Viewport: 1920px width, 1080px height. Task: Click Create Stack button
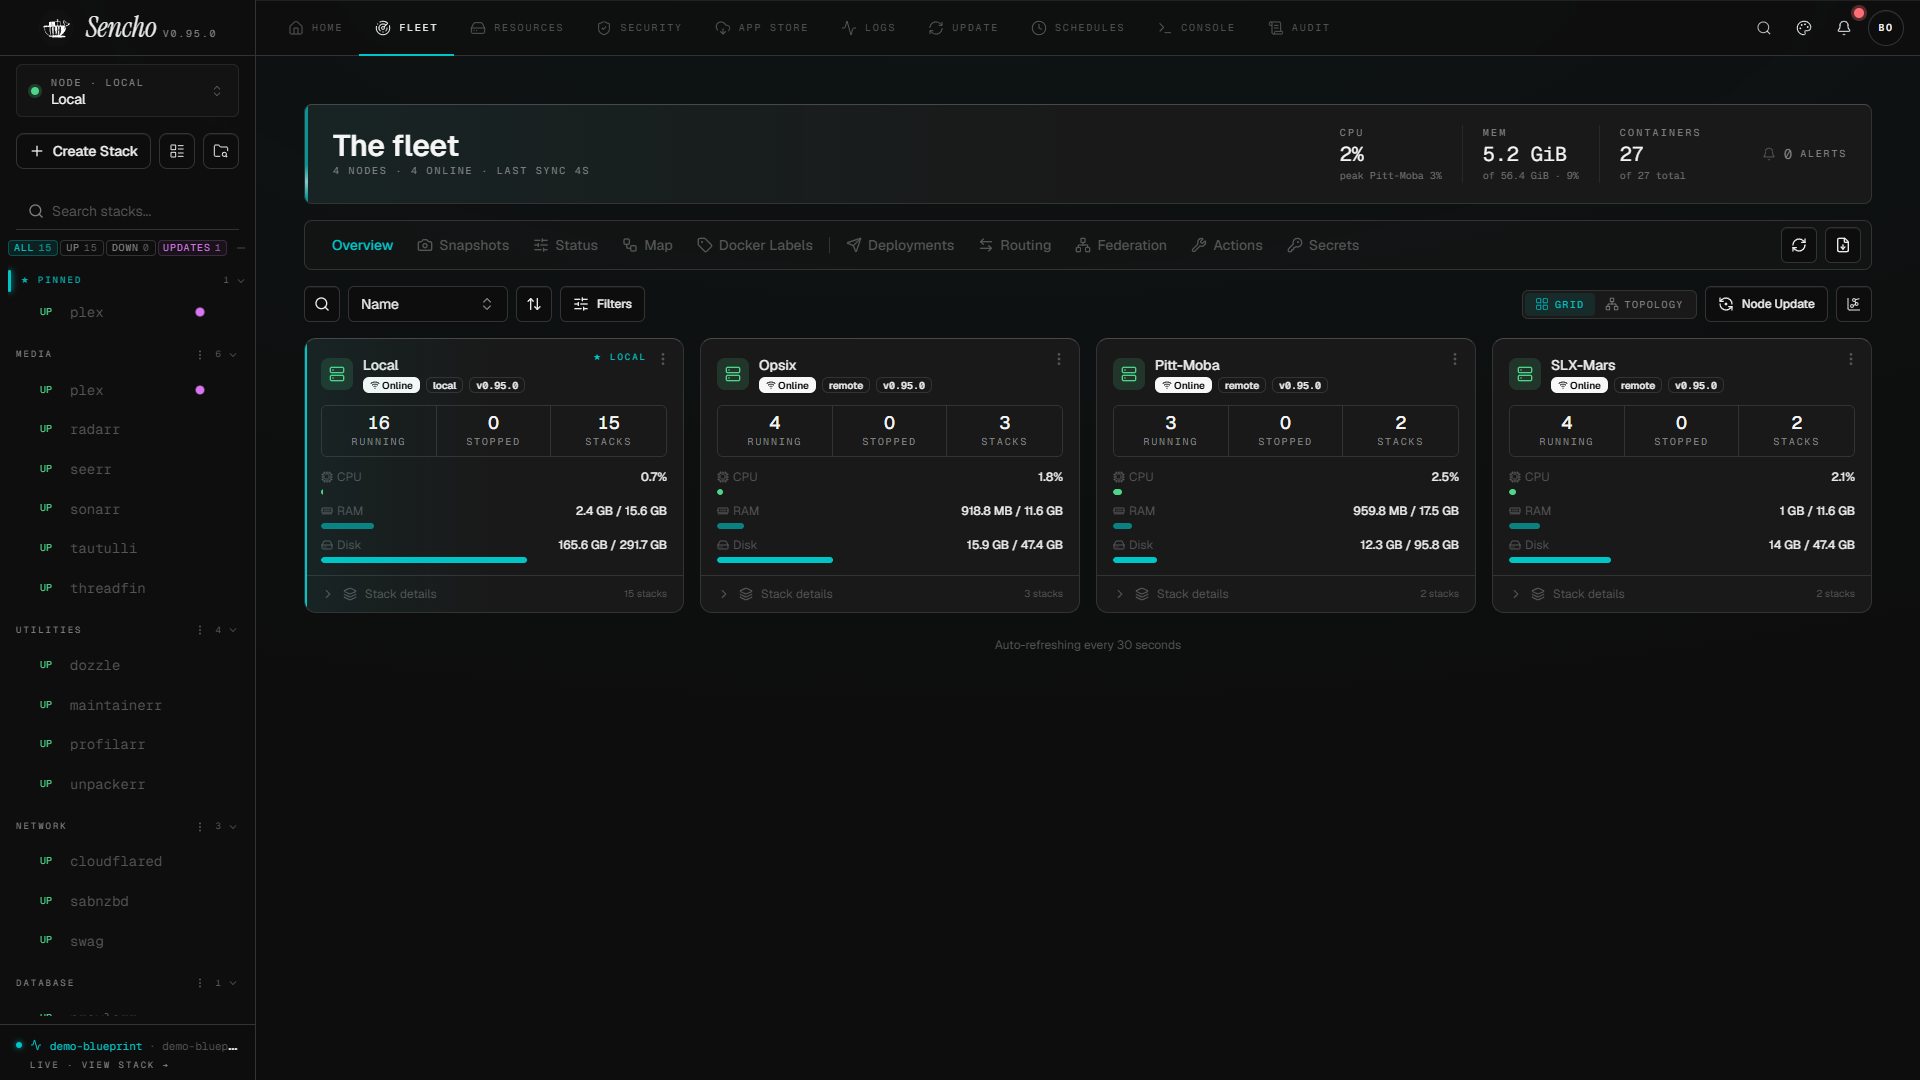click(x=84, y=151)
